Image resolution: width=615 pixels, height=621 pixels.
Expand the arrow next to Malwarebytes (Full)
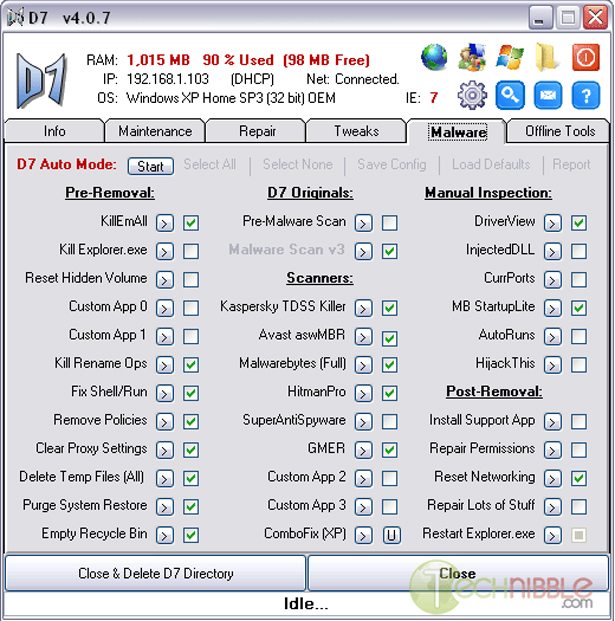[x=365, y=365]
